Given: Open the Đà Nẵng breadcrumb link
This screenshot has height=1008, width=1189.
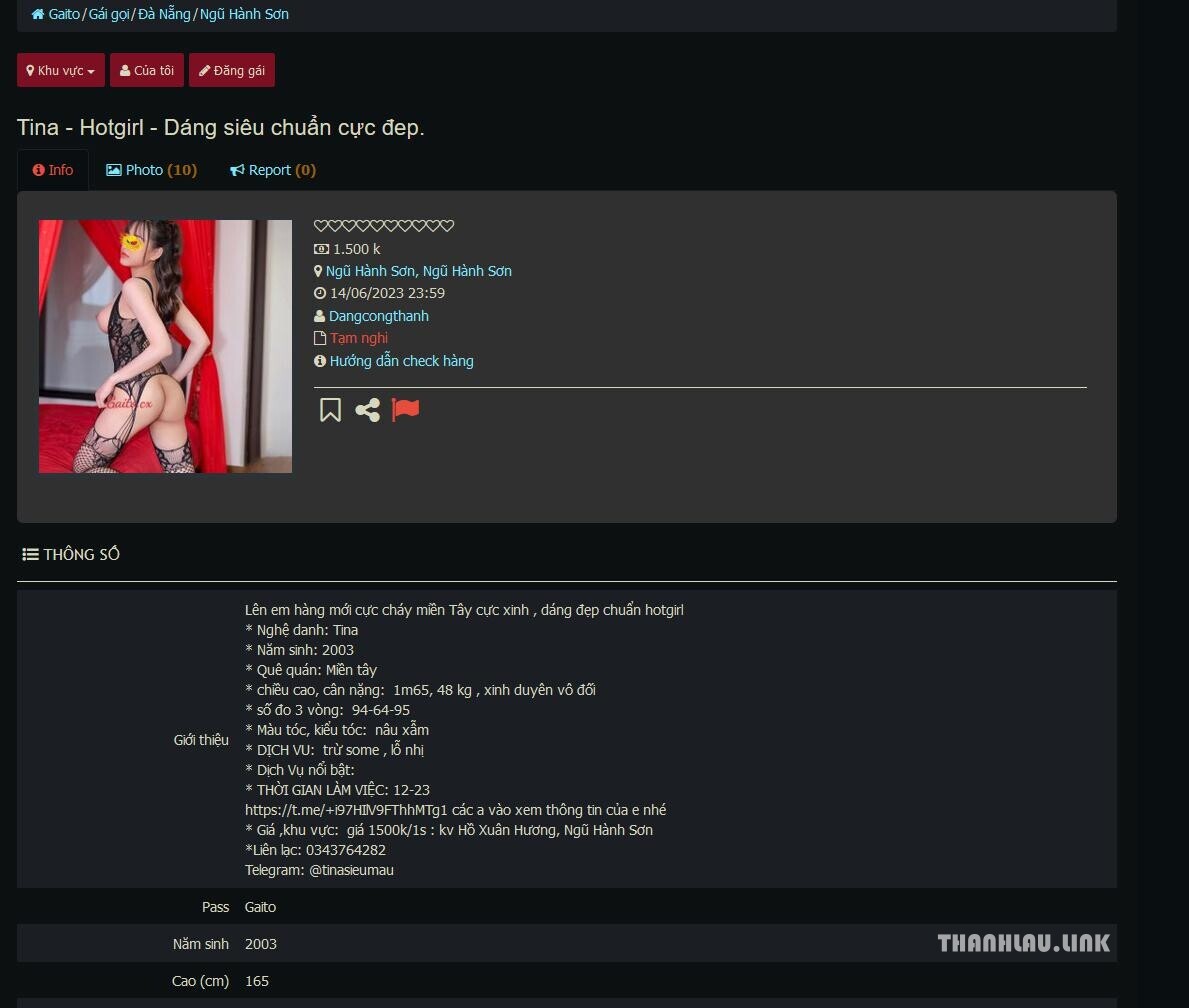Looking at the screenshot, I should click(x=165, y=14).
